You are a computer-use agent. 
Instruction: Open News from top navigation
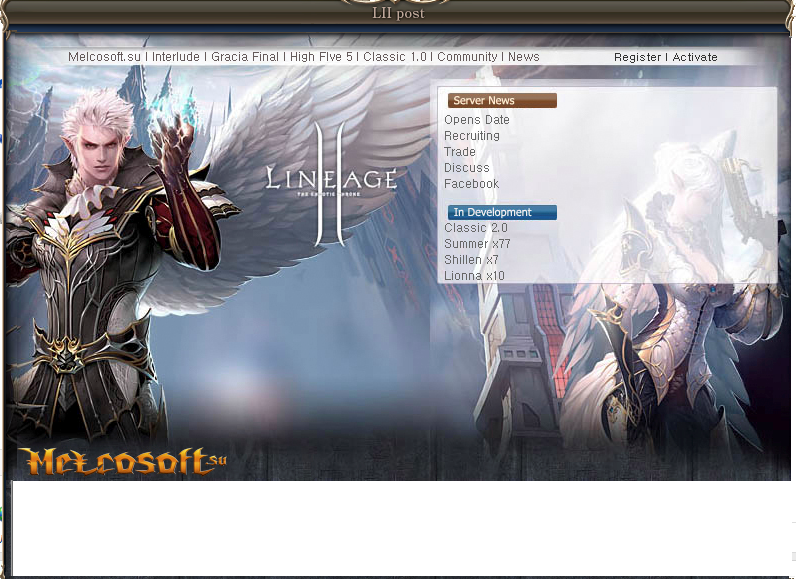523,57
